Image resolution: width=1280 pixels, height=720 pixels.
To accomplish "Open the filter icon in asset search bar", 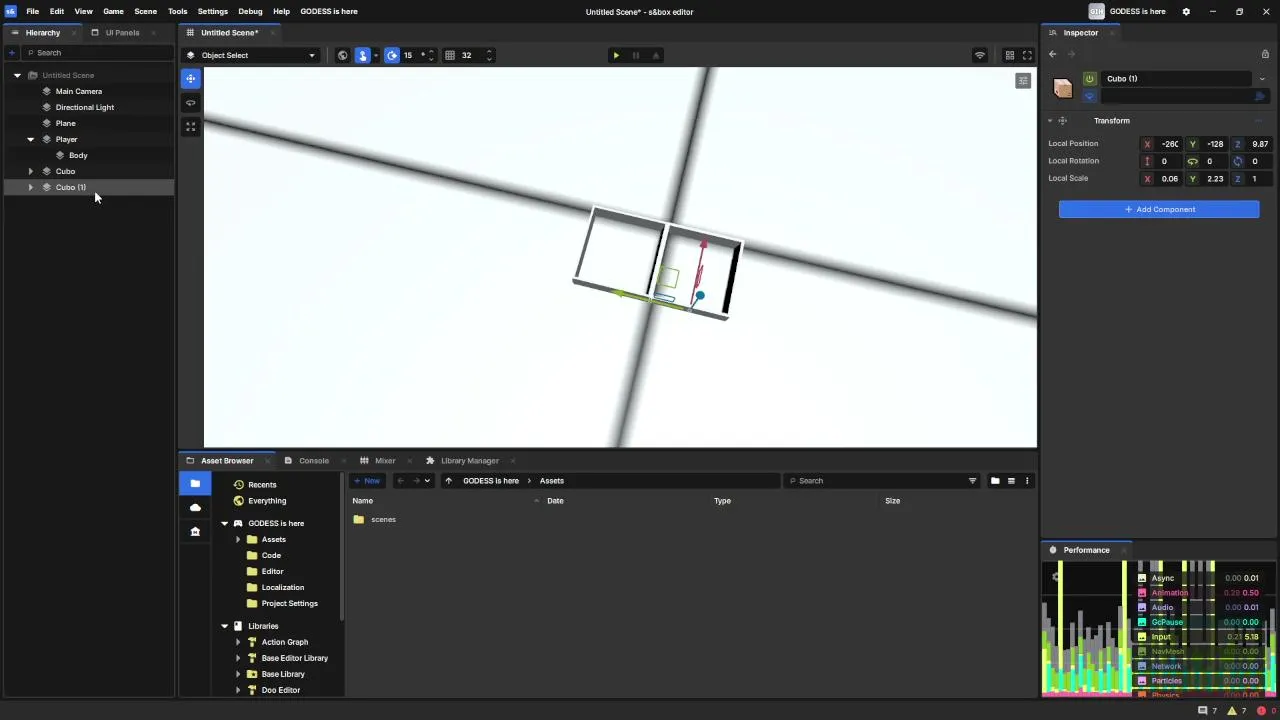I will click(x=972, y=481).
